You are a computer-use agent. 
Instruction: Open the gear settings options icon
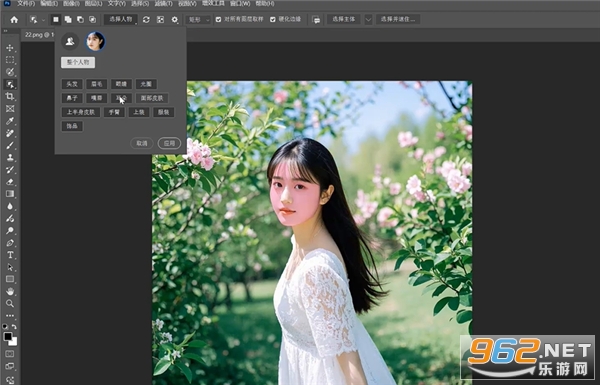point(175,20)
